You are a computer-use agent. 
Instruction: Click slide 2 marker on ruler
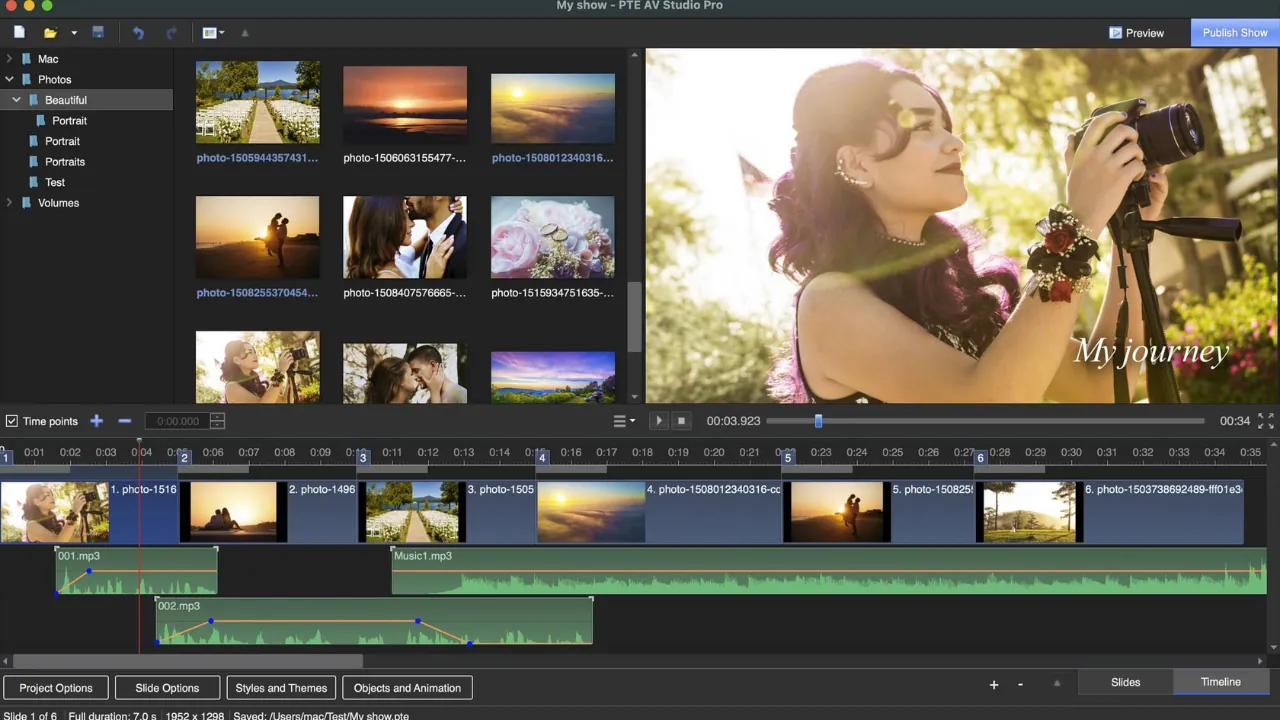coord(185,458)
